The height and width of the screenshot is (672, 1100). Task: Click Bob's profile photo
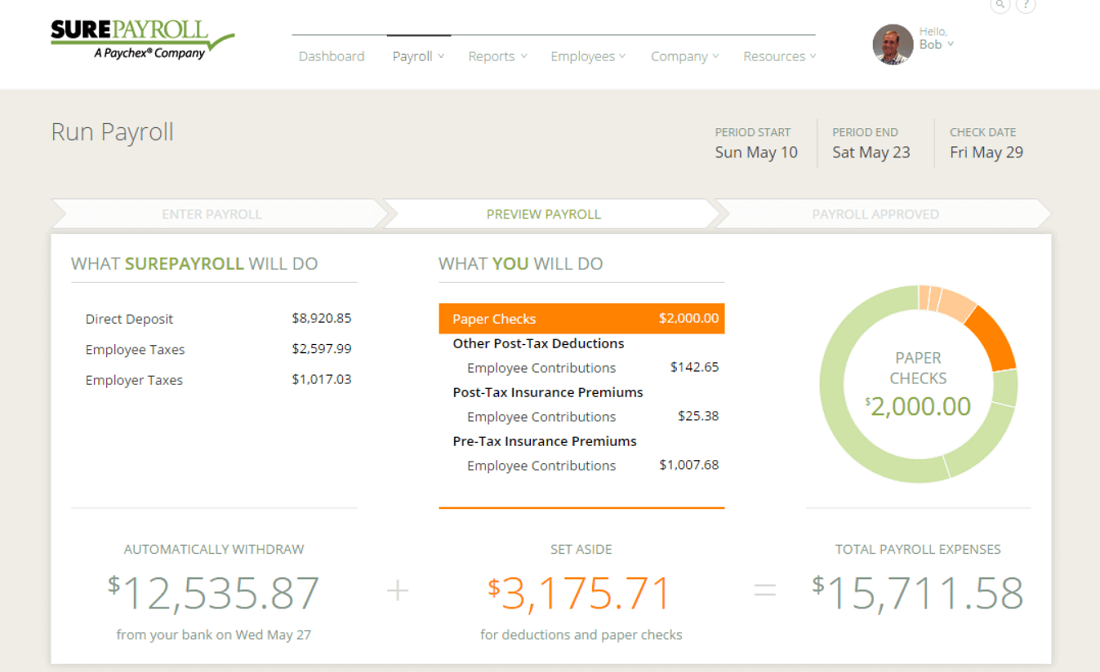(892, 44)
